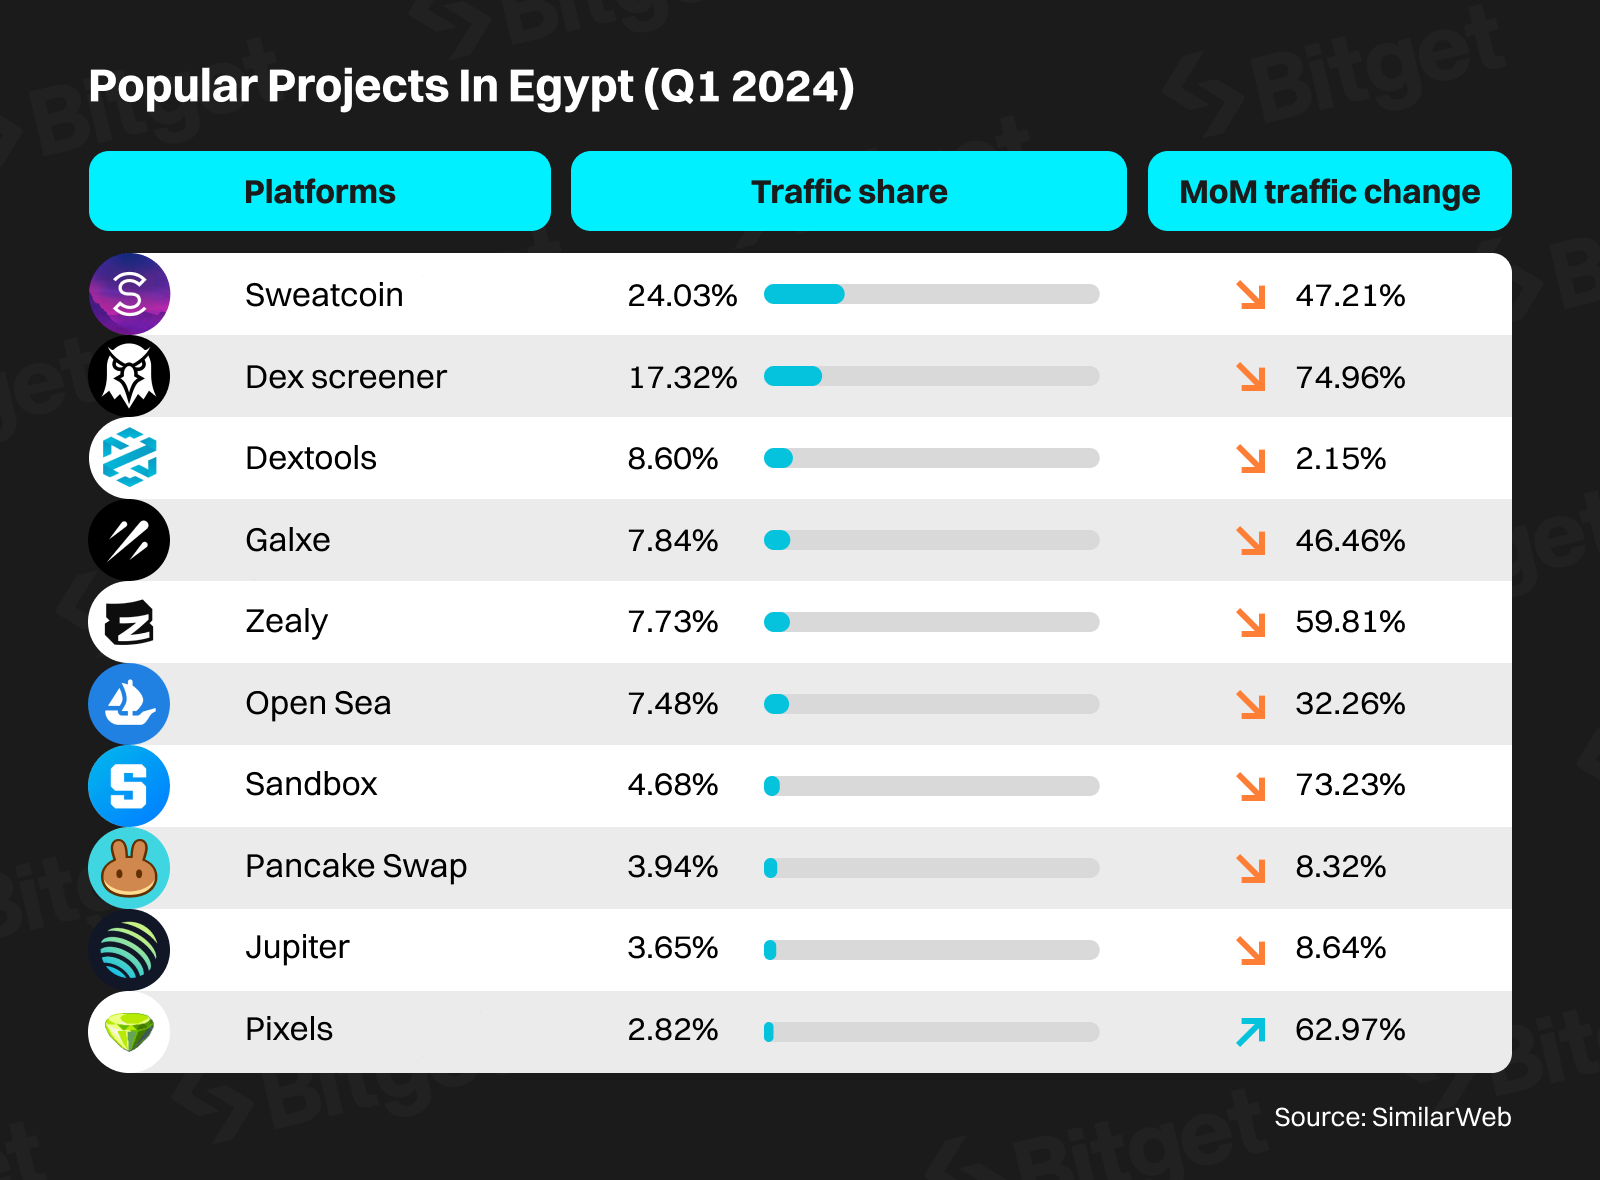Click the Sweatcoin downward trend arrow
Viewport: 1600px width, 1180px height.
(1251, 295)
